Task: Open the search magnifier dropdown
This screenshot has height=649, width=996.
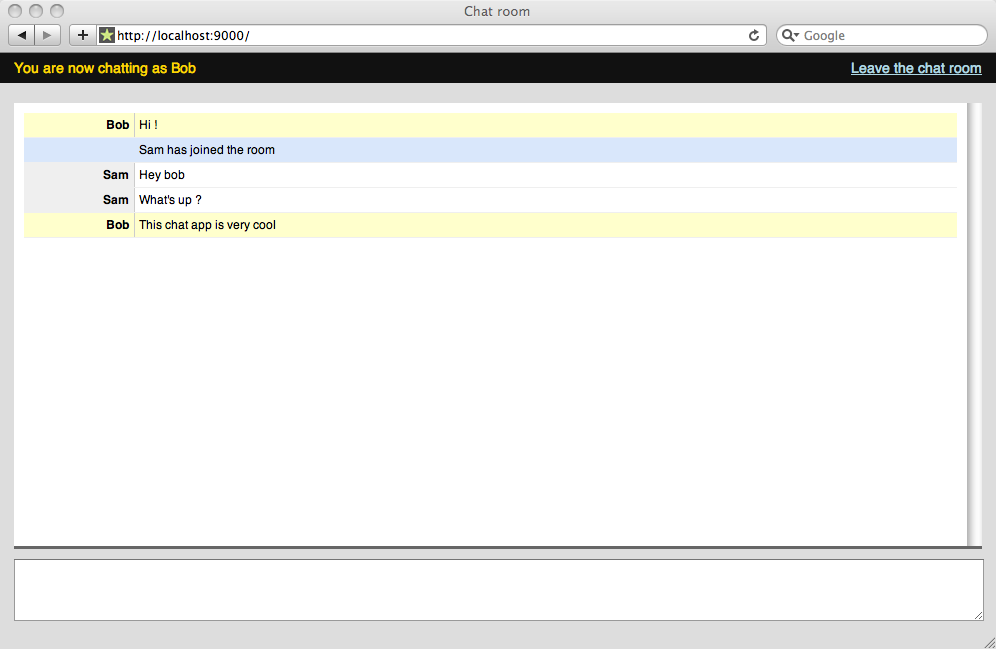Action: click(x=790, y=35)
